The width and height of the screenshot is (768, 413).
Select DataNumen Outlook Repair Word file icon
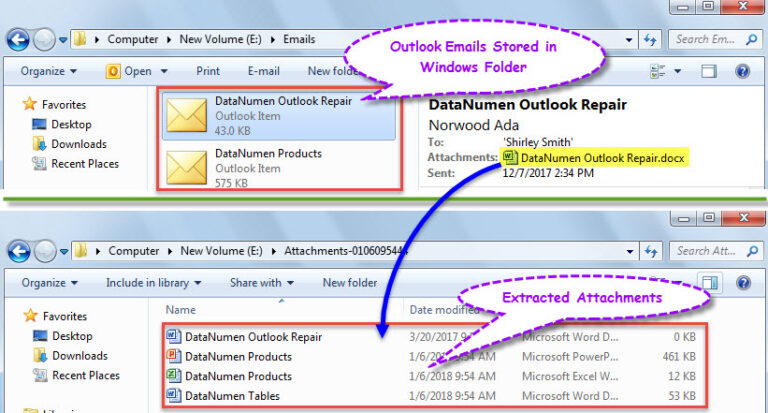(x=173, y=336)
